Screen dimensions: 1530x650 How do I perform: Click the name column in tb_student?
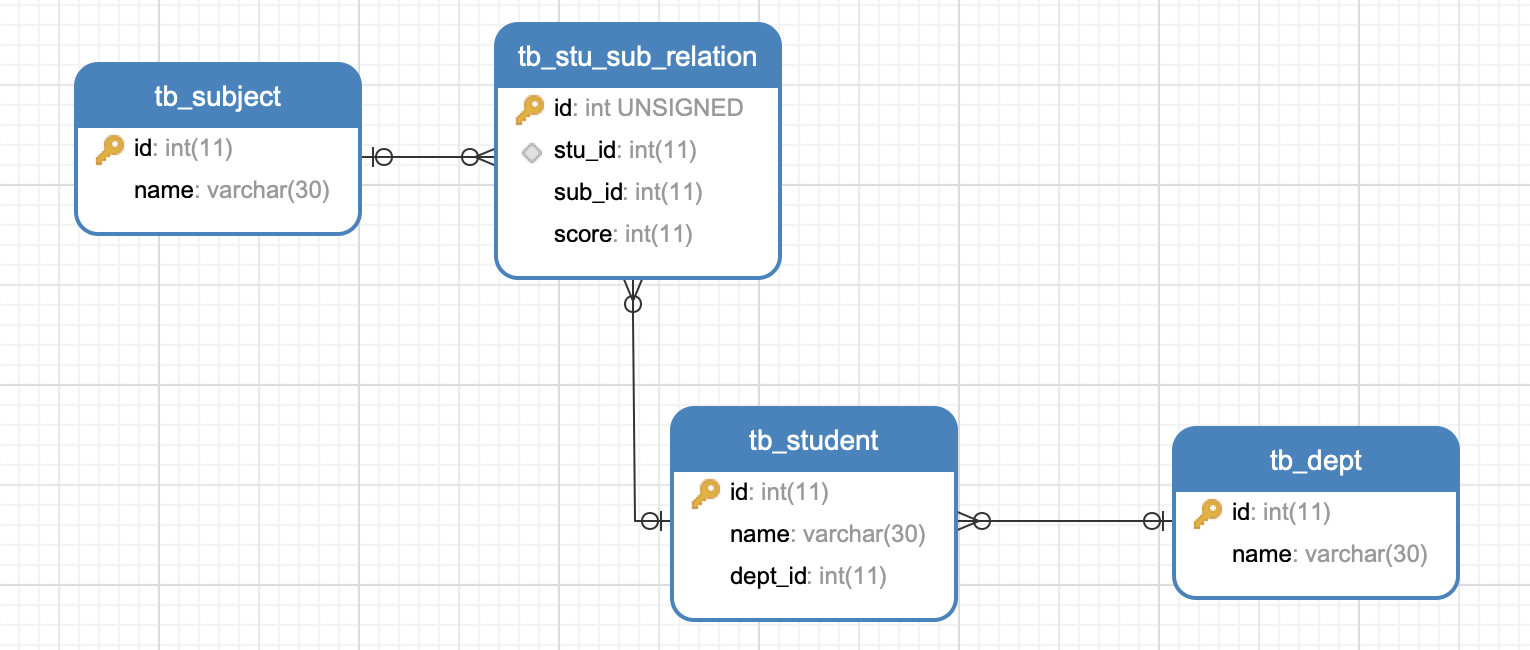pos(827,534)
